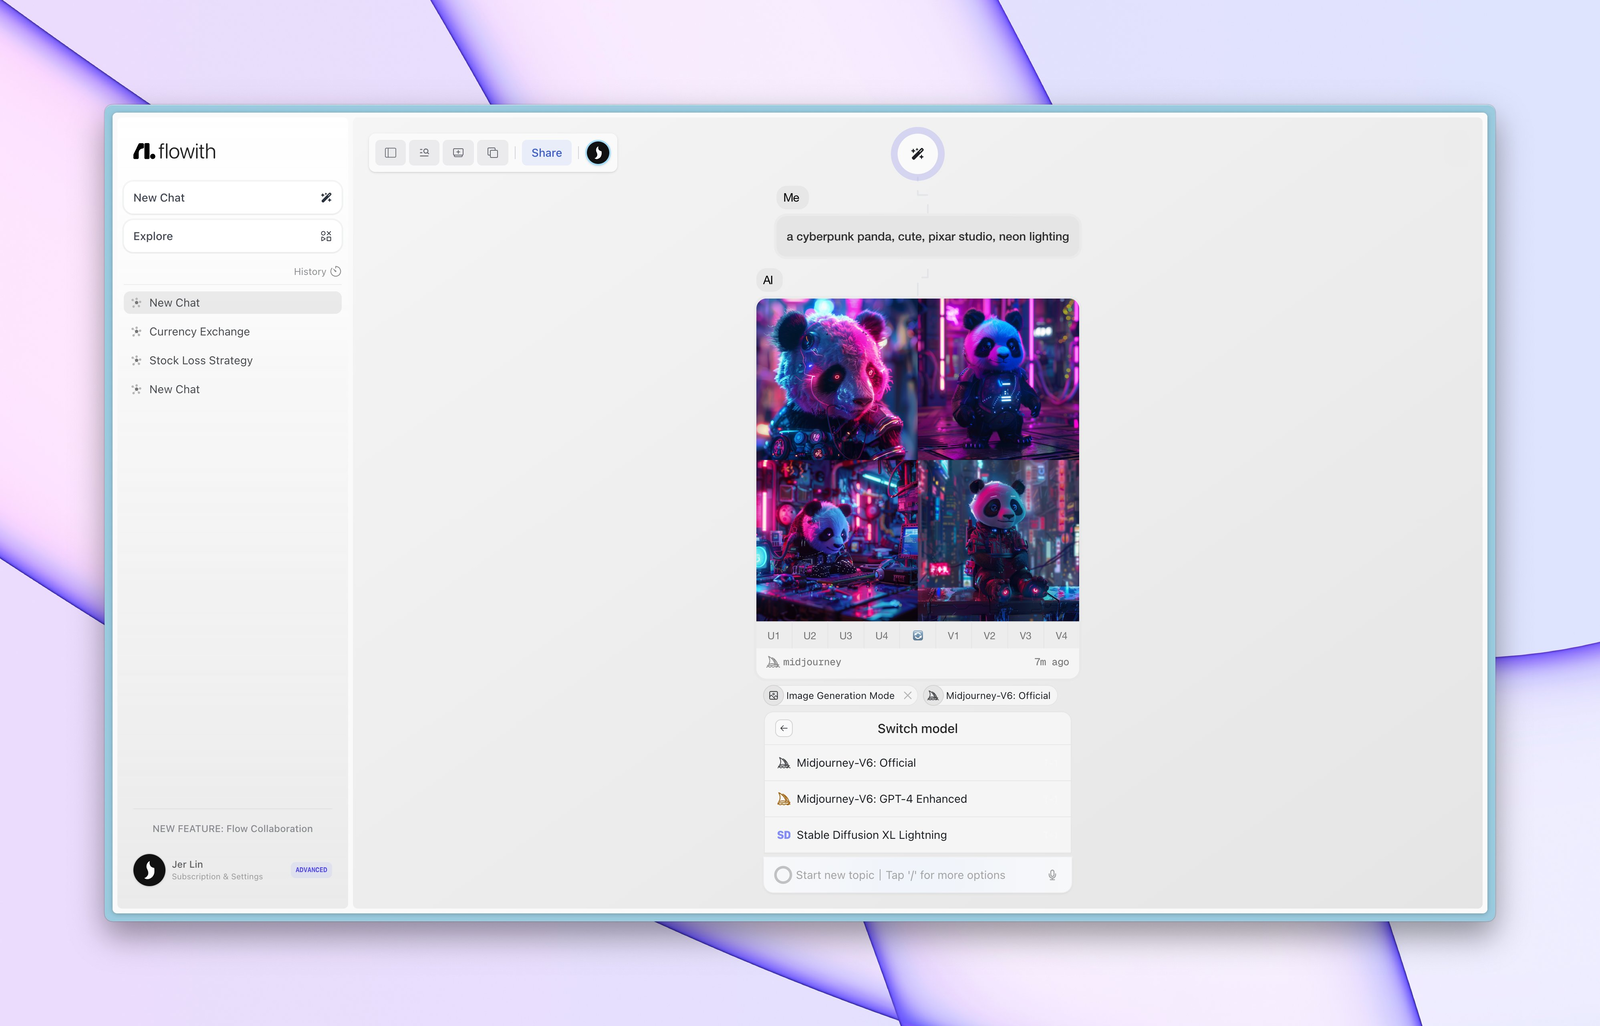Click the flowith logo

(175, 151)
